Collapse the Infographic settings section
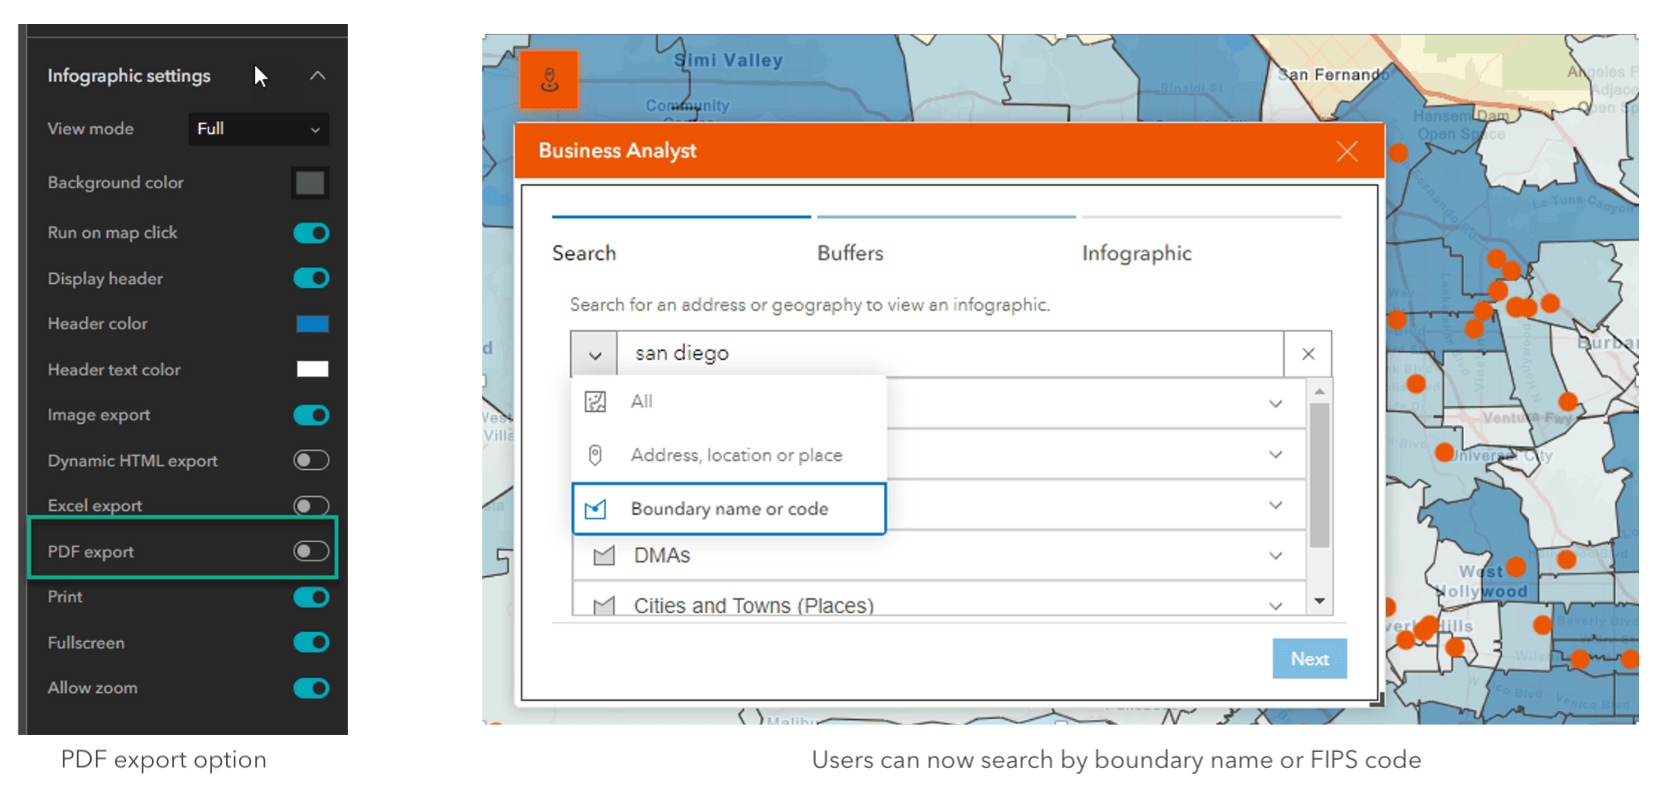The image size is (1657, 789). click(x=317, y=76)
